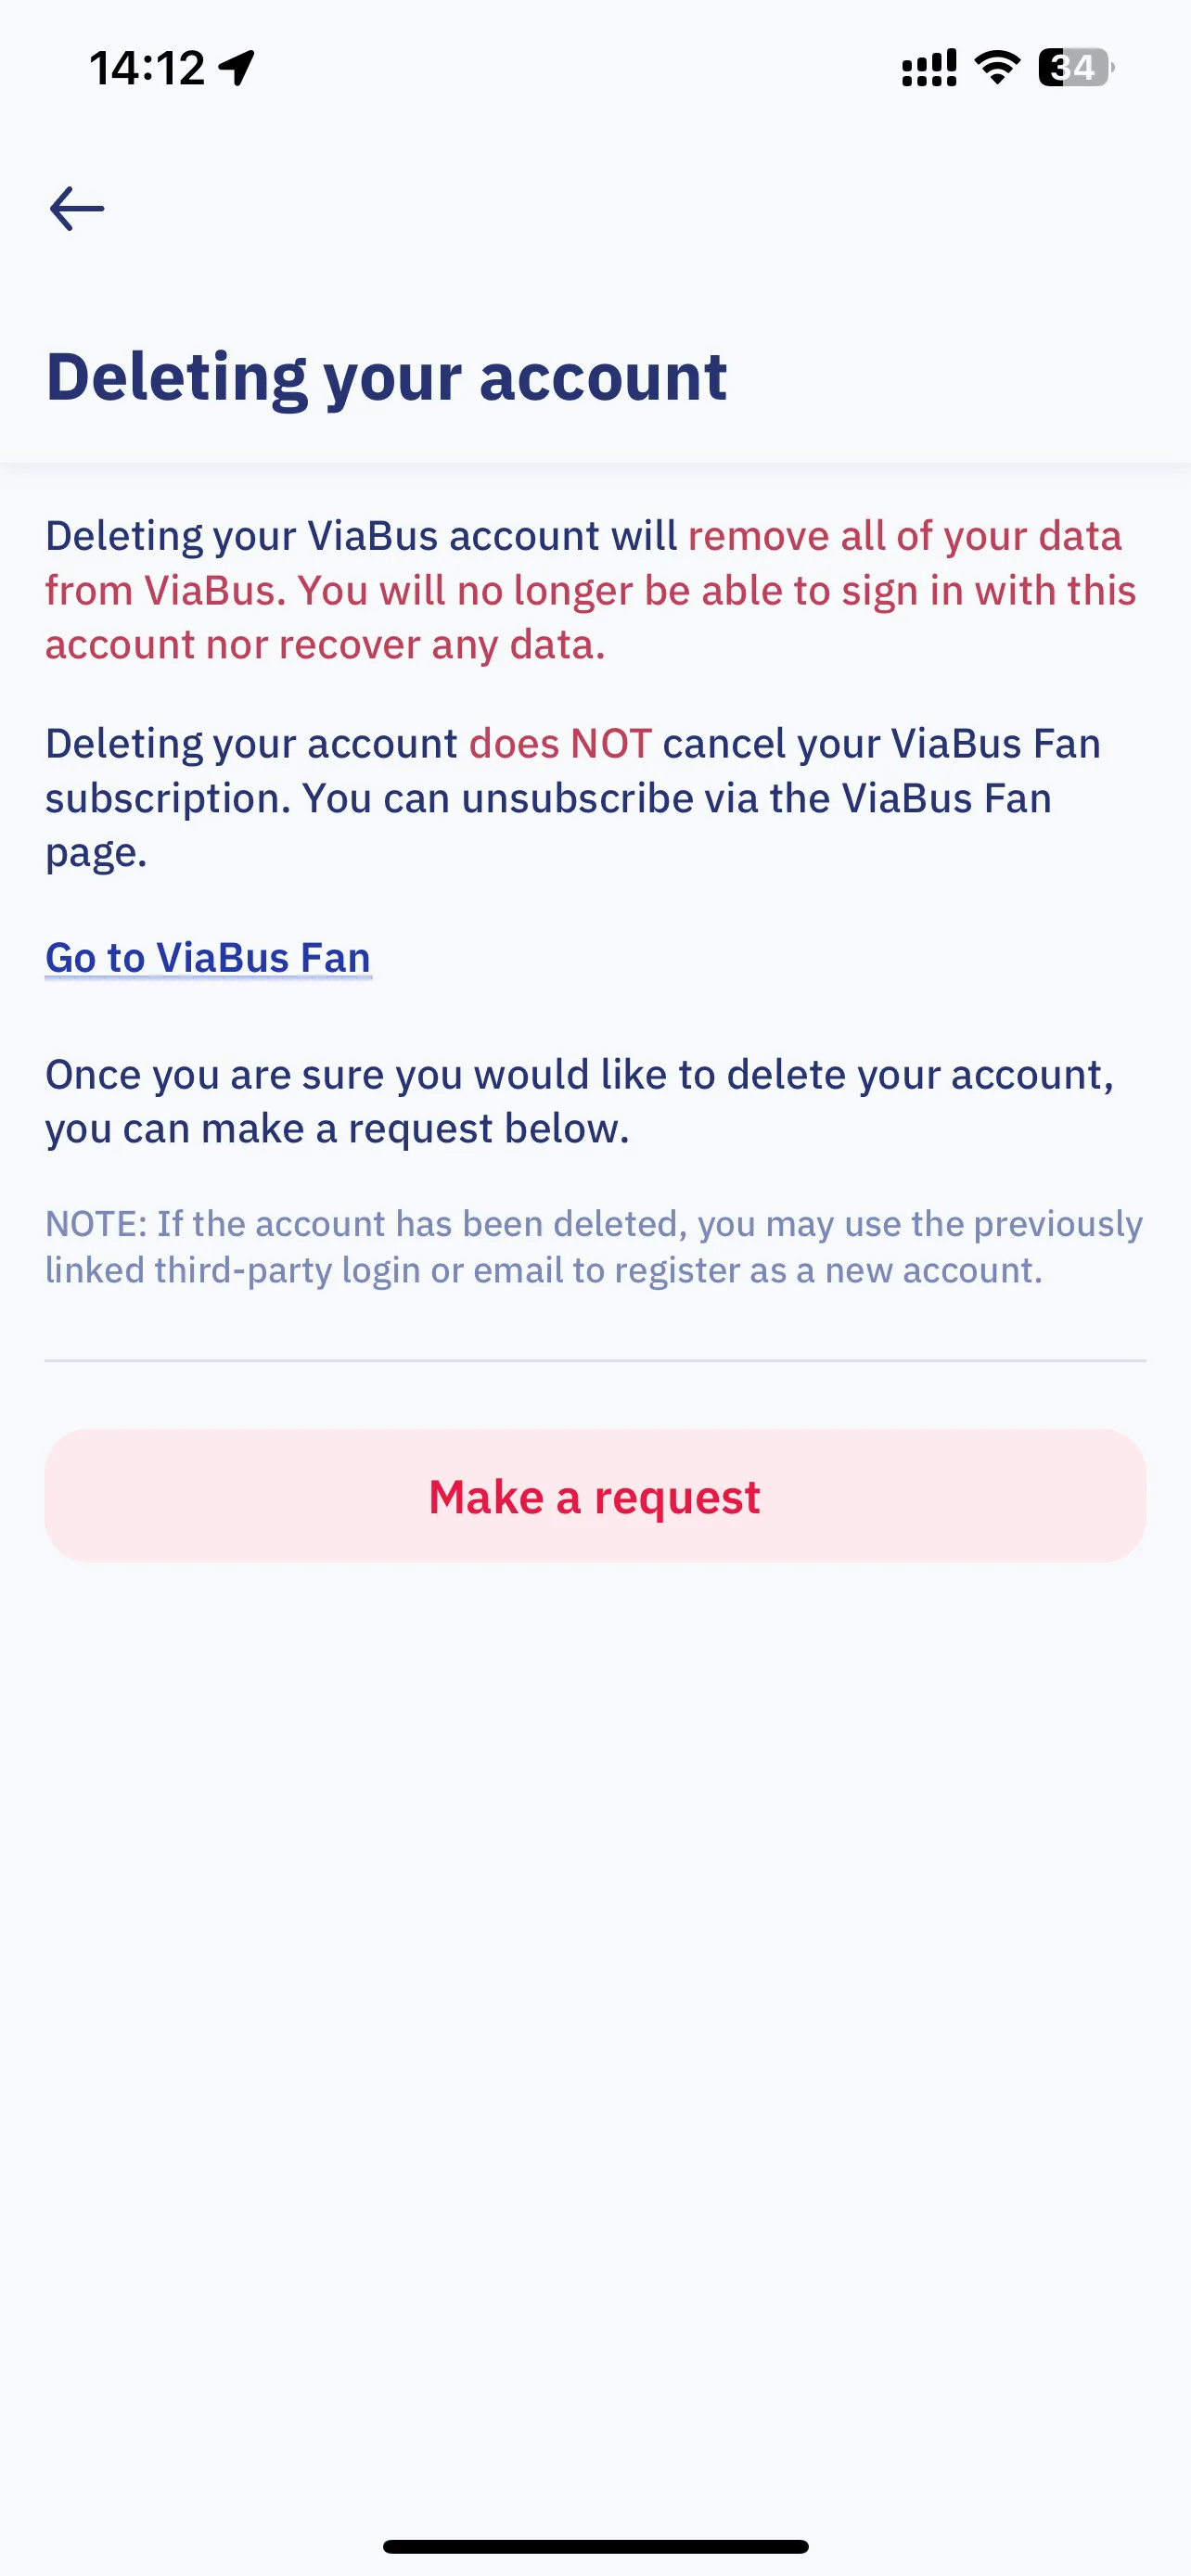Tap 'Deleting your ViaBus account will' text
This screenshot has width=1191, height=2576.
pos(361,536)
